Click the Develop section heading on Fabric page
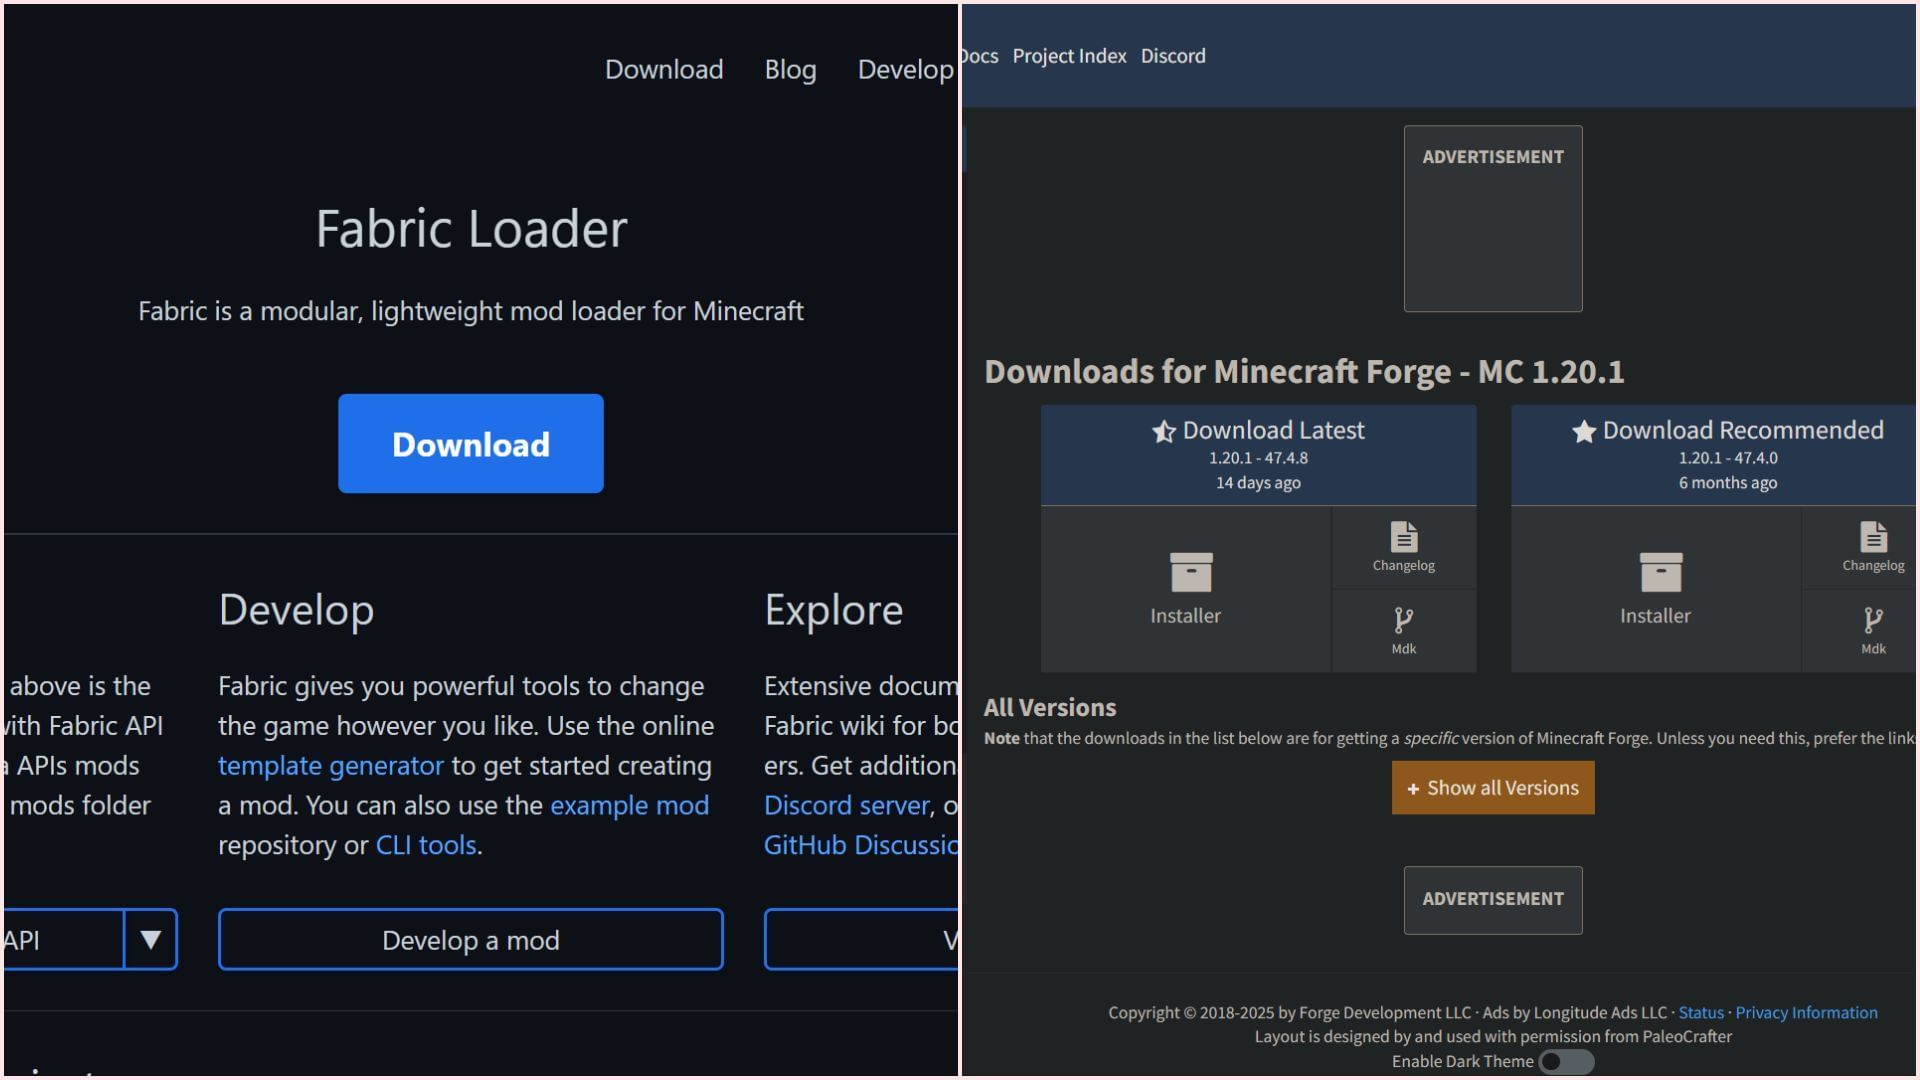 (x=296, y=611)
